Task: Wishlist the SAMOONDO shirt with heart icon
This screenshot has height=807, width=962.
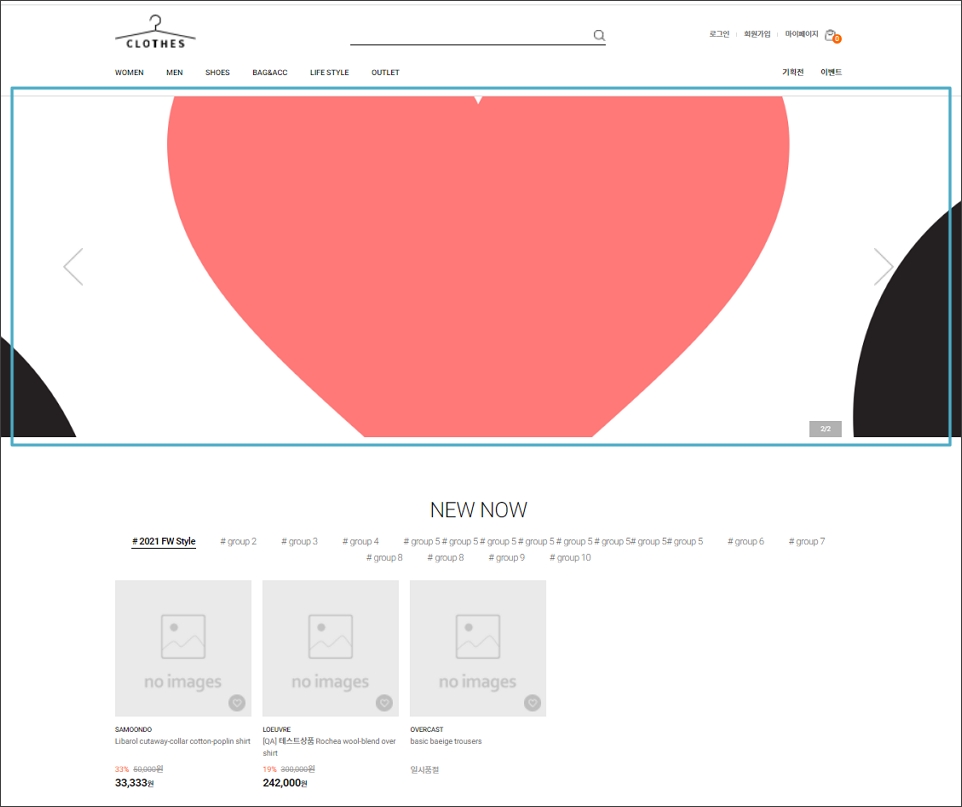Action: (237, 703)
